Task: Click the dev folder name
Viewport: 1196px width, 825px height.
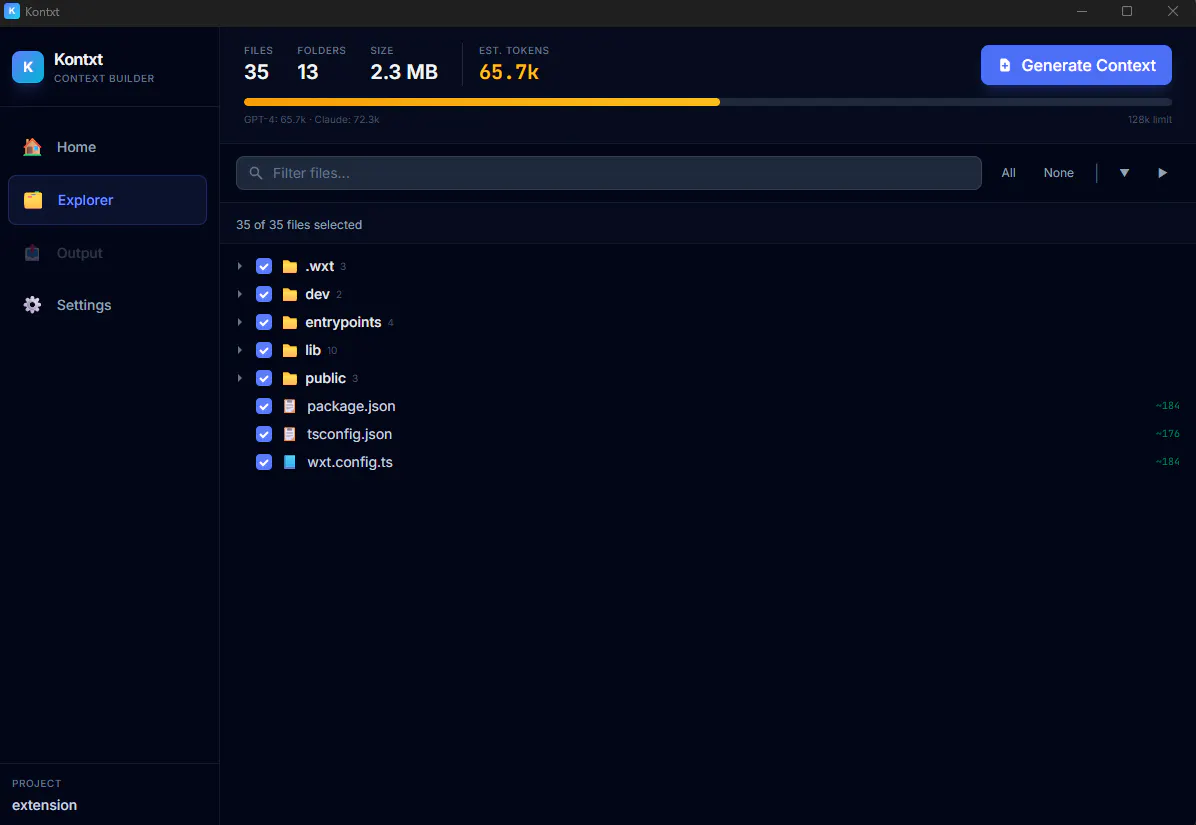Action: pos(317,294)
